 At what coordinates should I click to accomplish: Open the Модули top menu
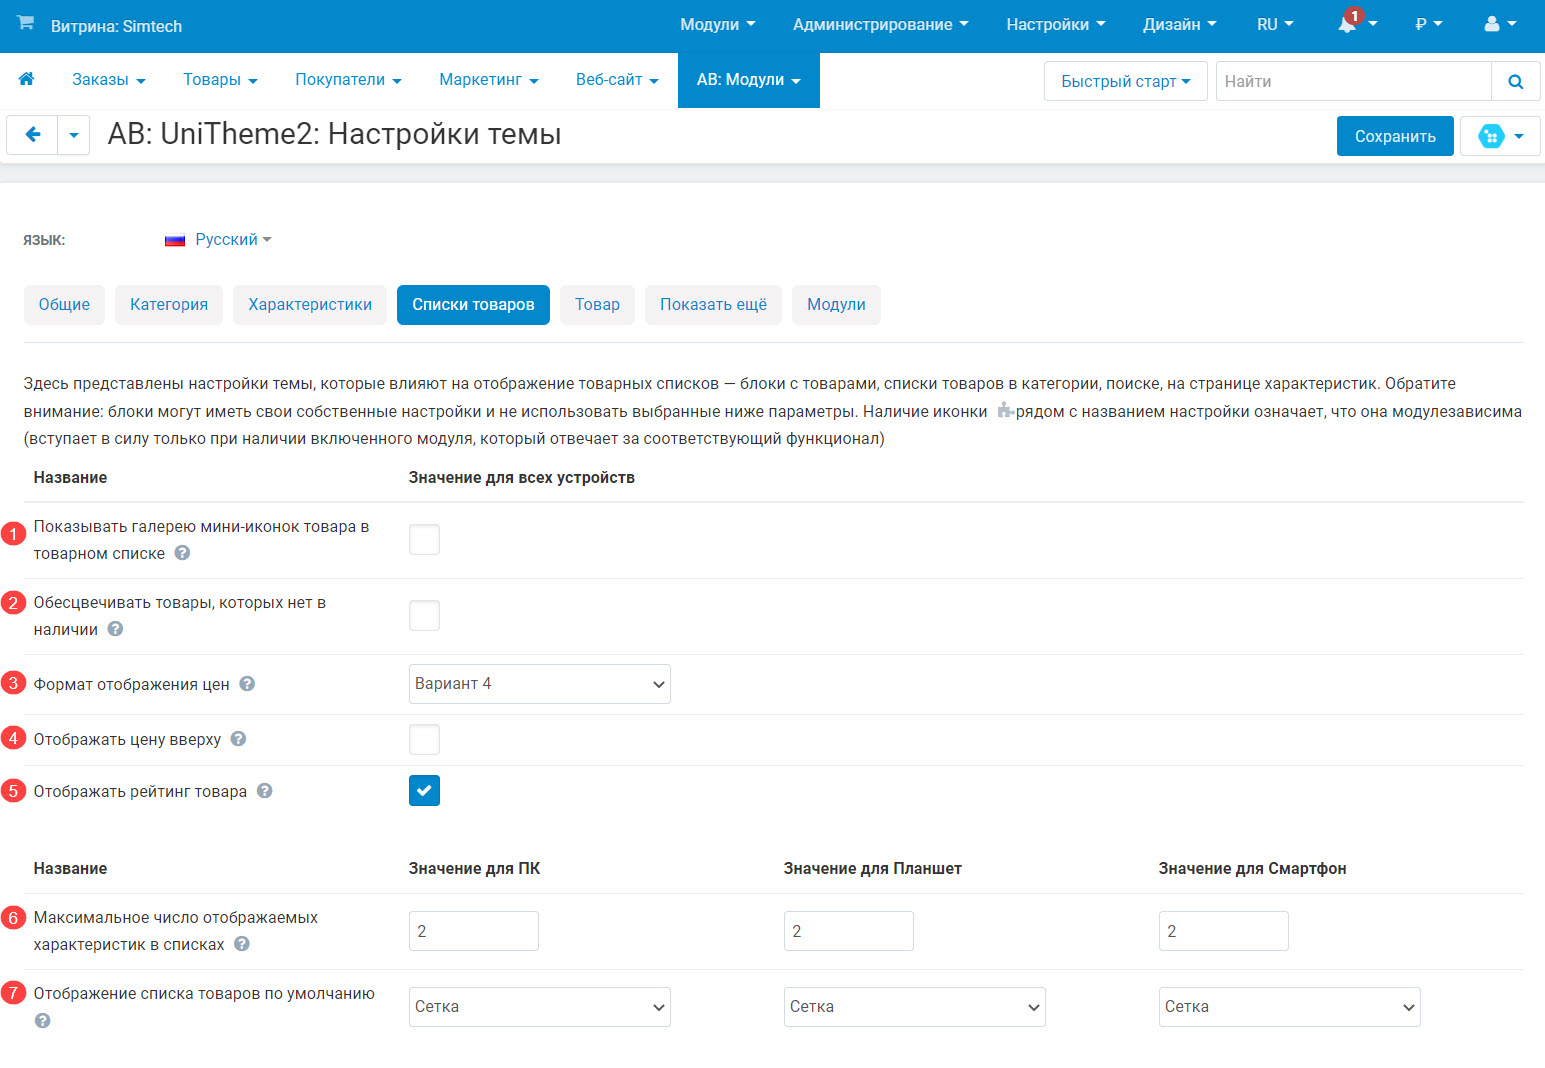point(718,24)
